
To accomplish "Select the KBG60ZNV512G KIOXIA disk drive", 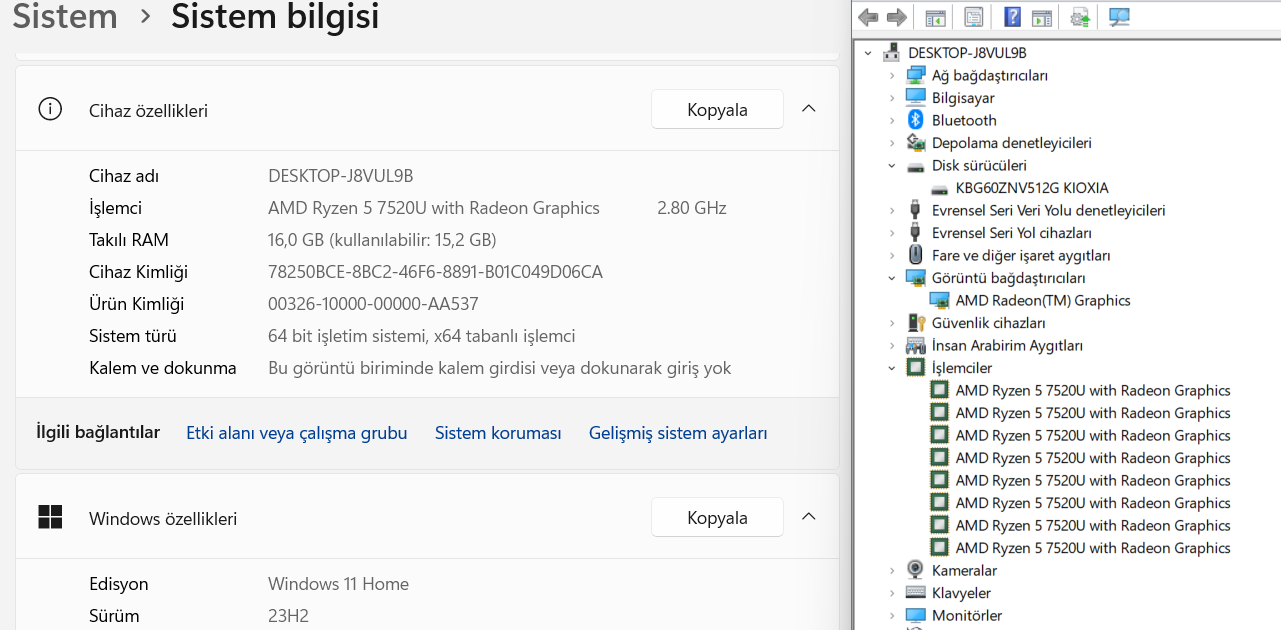I will click(x=1031, y=188).
